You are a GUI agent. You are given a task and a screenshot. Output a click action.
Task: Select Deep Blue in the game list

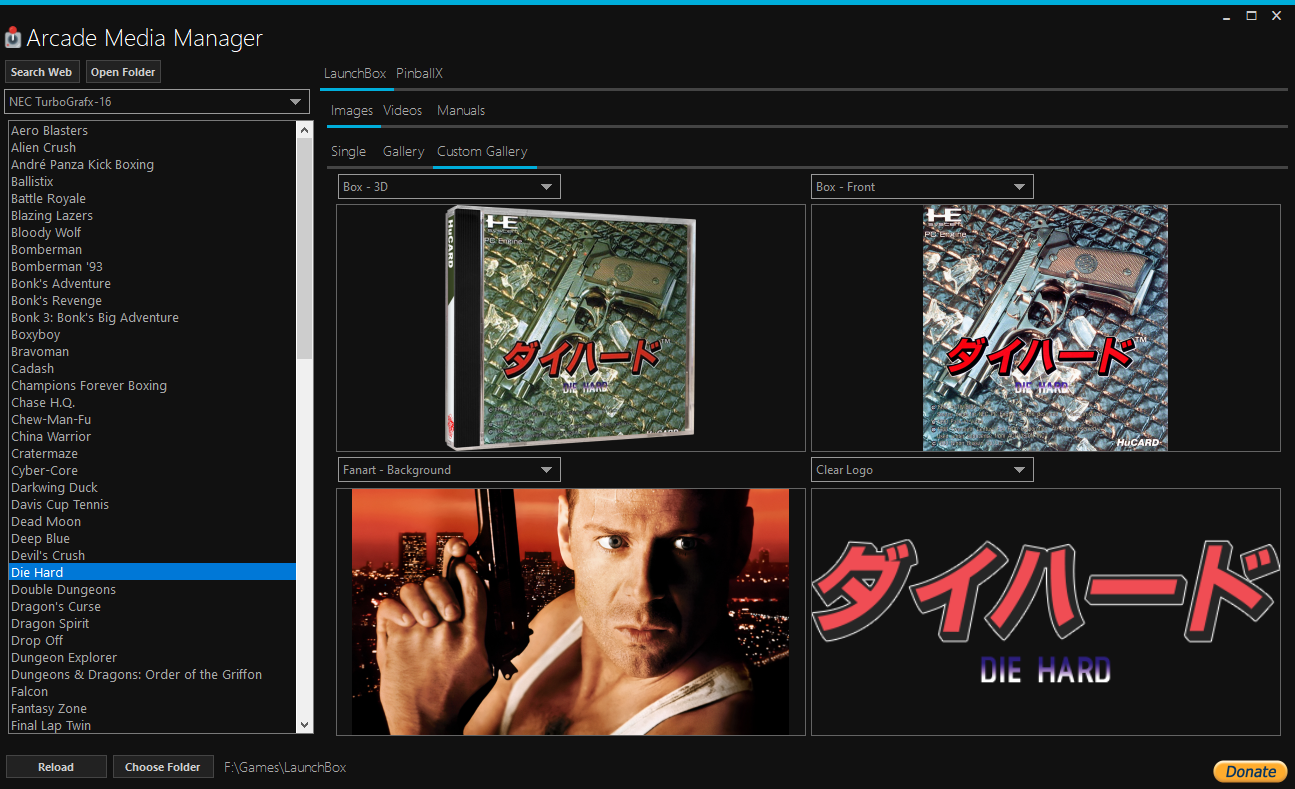(x=152, y=539)
